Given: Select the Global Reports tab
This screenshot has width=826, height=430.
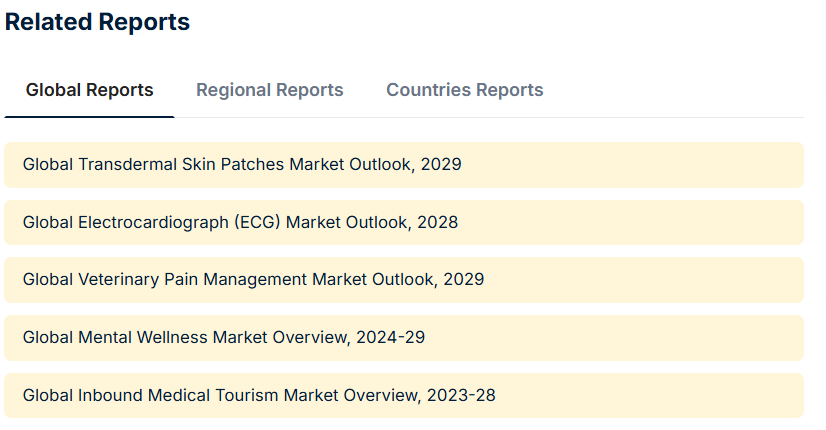Looking at the screenshot, I should pos(90,90).
